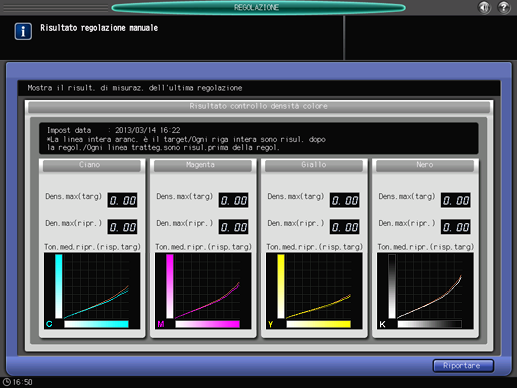Click Ciano Den.max(ripr.) value field
517x388 pixels.
(122, 227)
